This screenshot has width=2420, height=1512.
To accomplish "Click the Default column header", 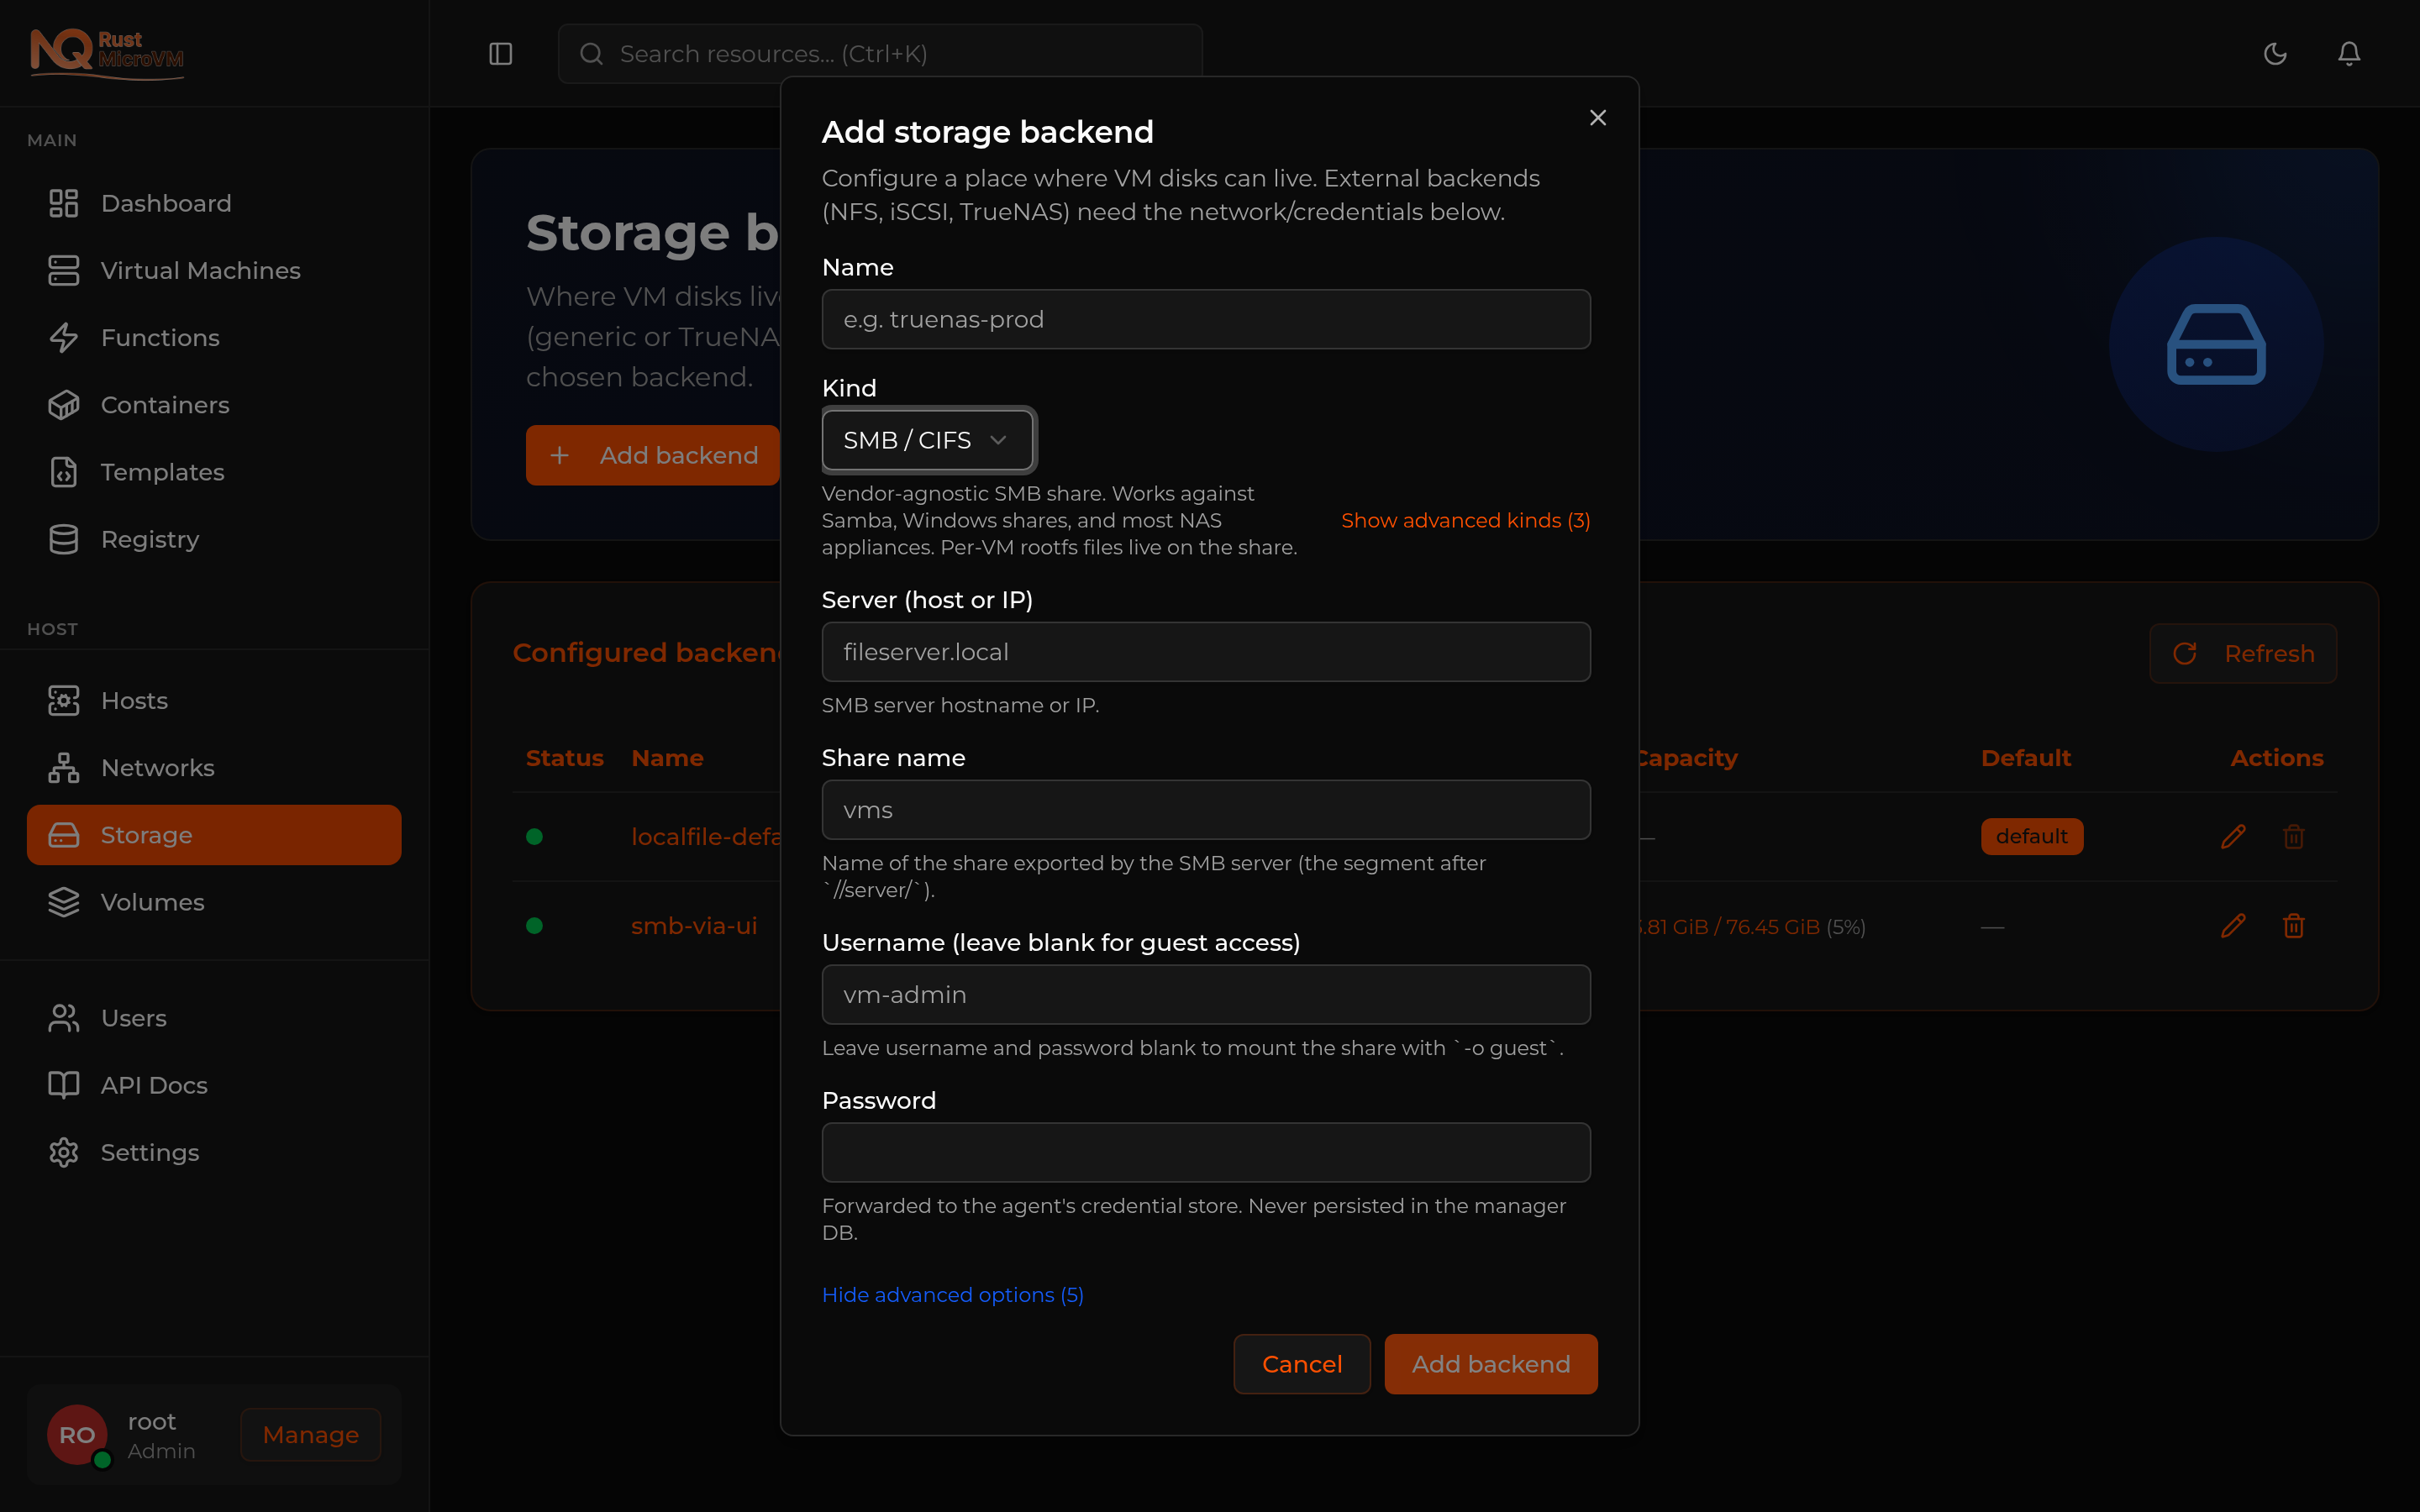I will (2026, 758).
